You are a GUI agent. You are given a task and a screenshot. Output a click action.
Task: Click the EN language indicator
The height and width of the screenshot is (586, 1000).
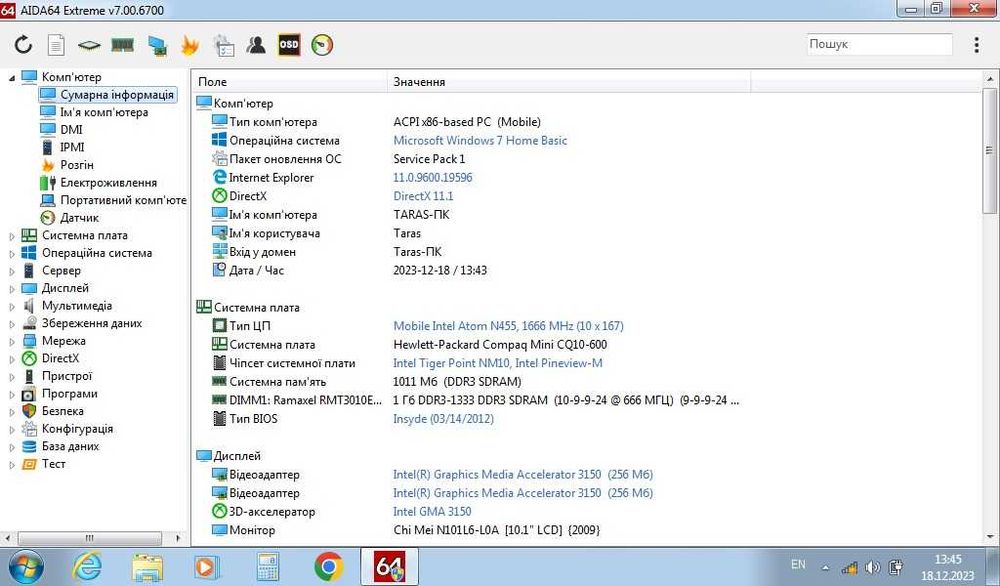pyautogui.click(x=798, y=564)
